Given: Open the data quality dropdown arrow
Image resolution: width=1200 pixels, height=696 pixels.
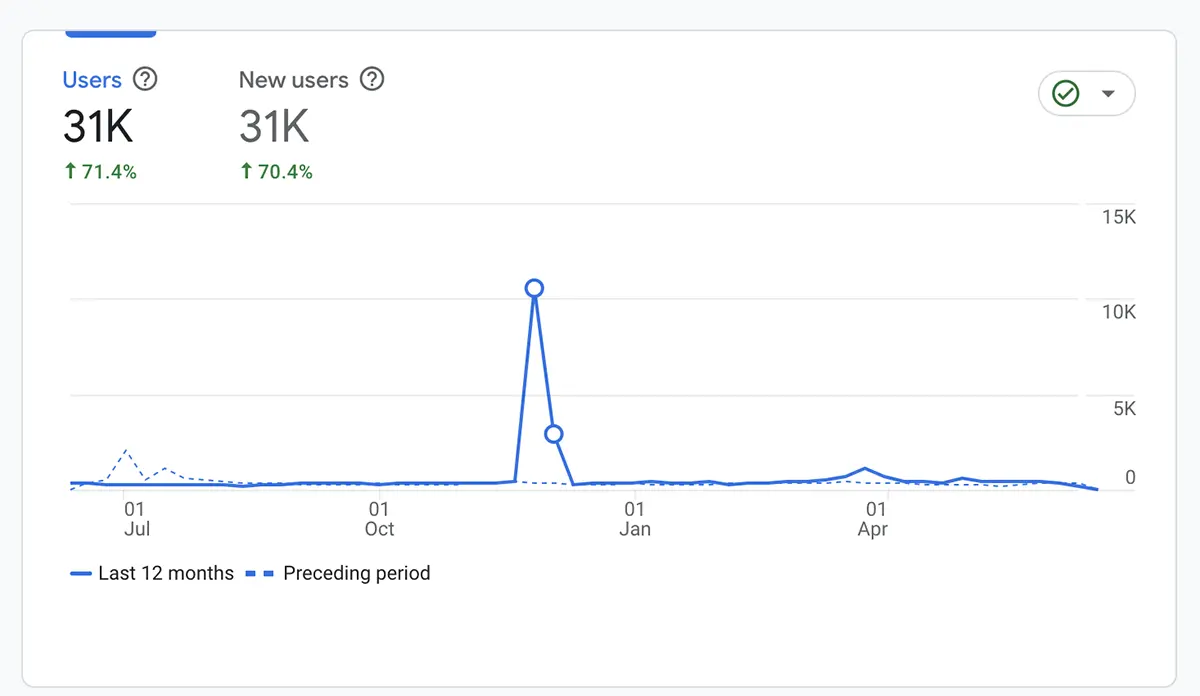Looking at the screenshot, I should tap(1109, 93).
